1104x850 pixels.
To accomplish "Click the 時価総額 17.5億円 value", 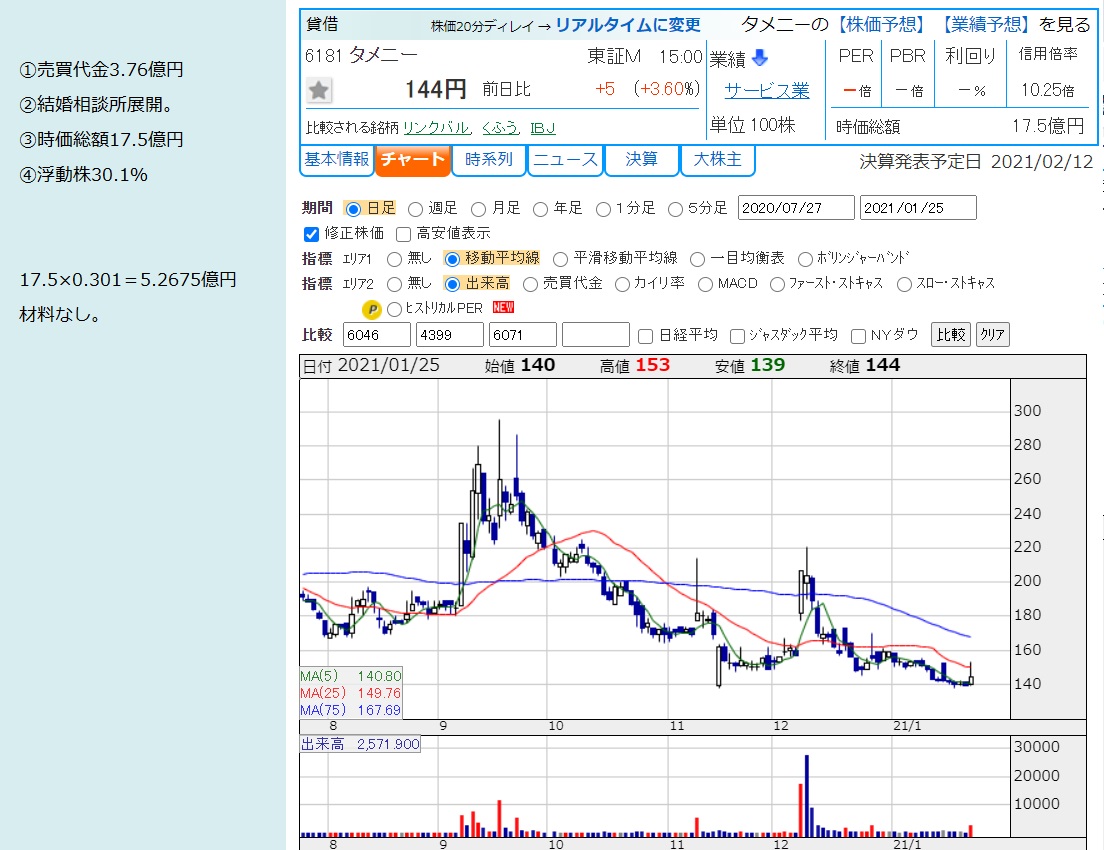I will [1048, 126].
